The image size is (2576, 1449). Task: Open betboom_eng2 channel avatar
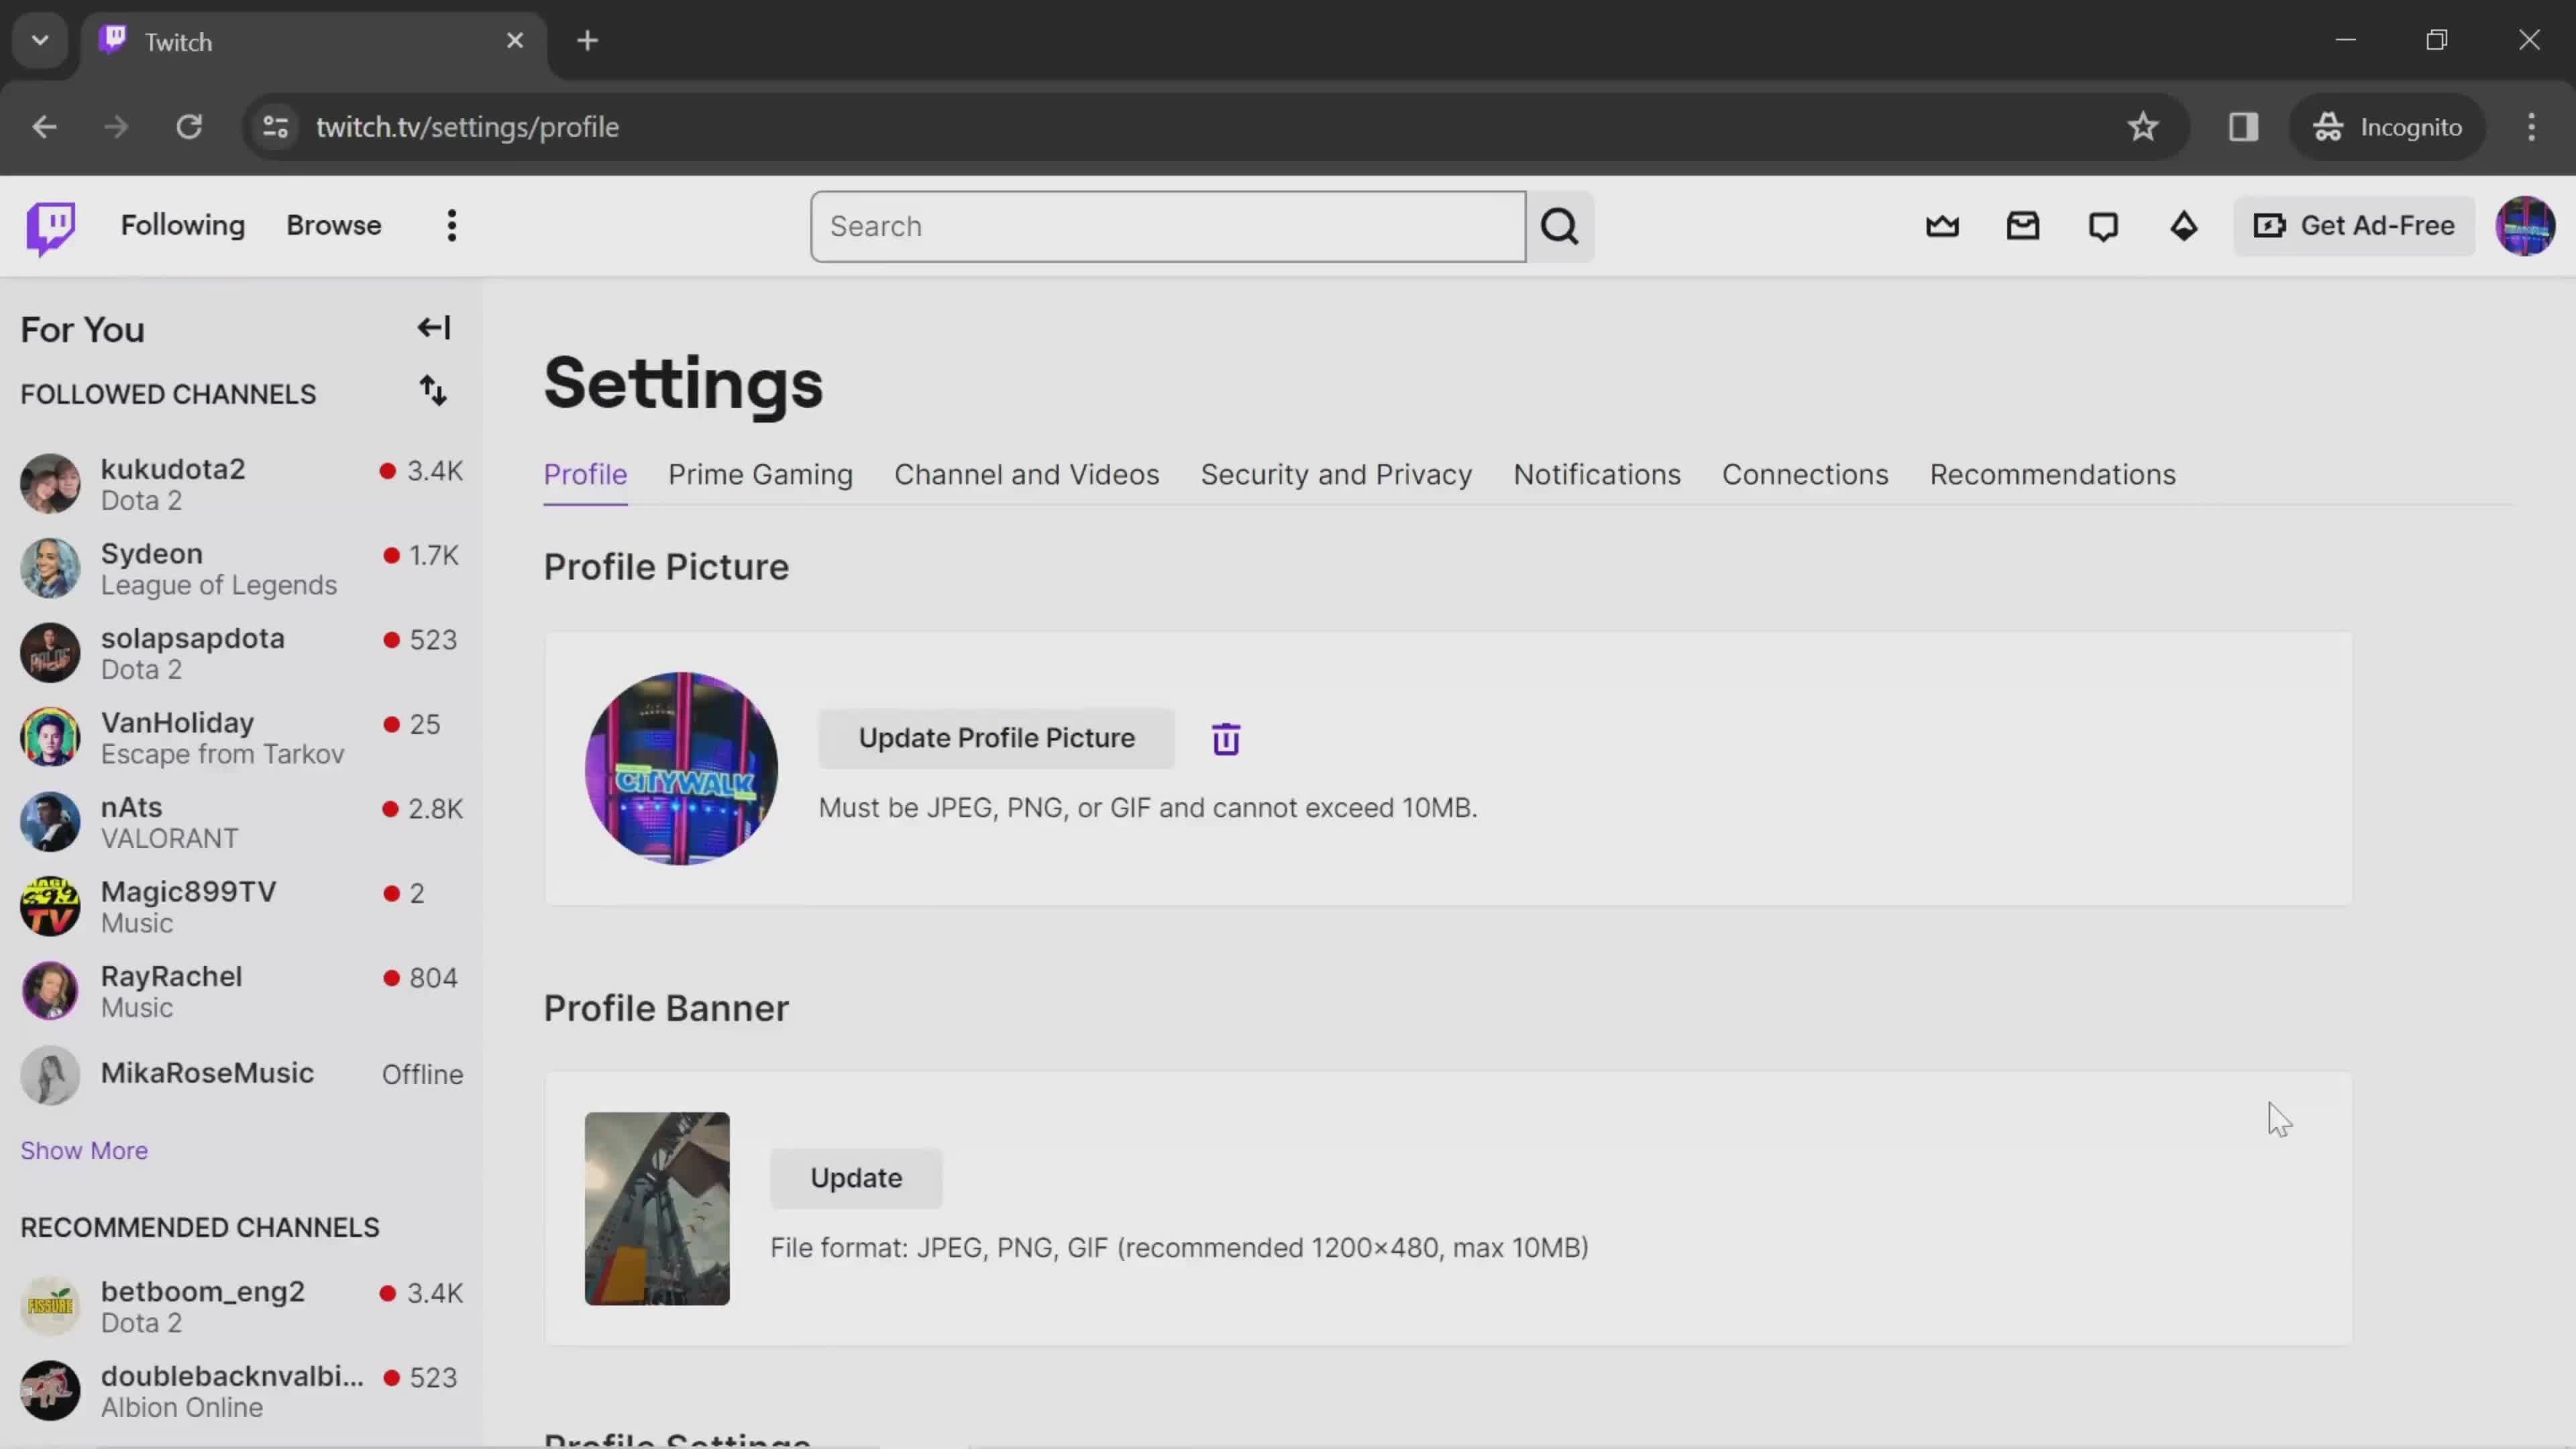[50, 1306]
